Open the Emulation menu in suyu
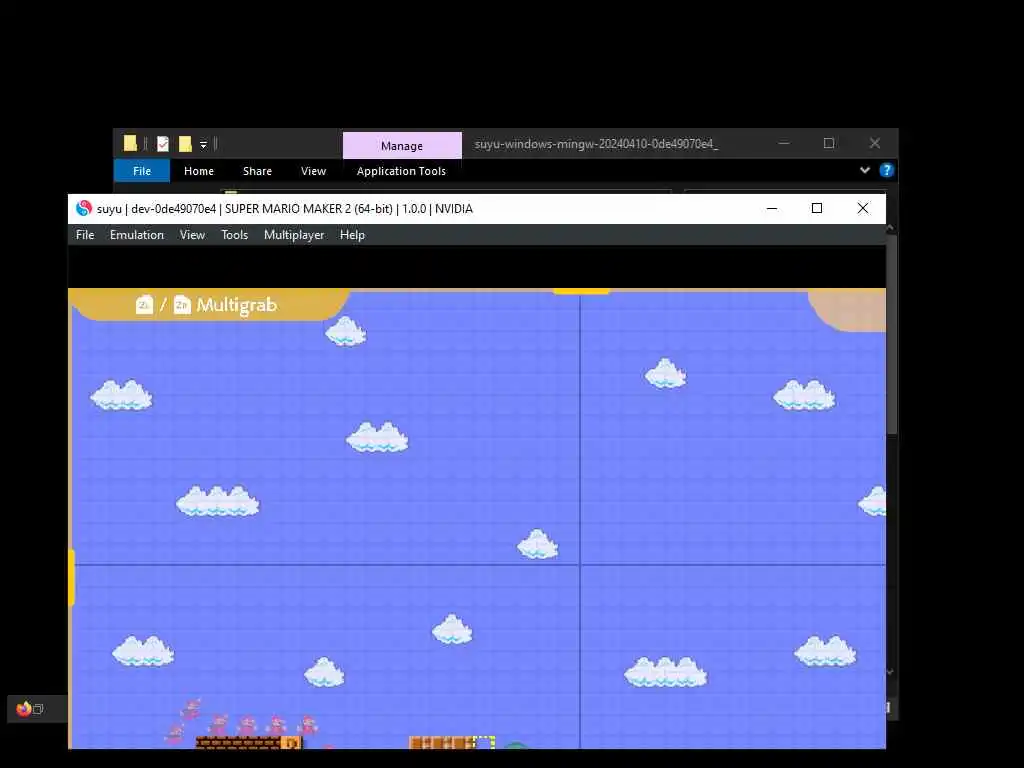 point(136,235)
